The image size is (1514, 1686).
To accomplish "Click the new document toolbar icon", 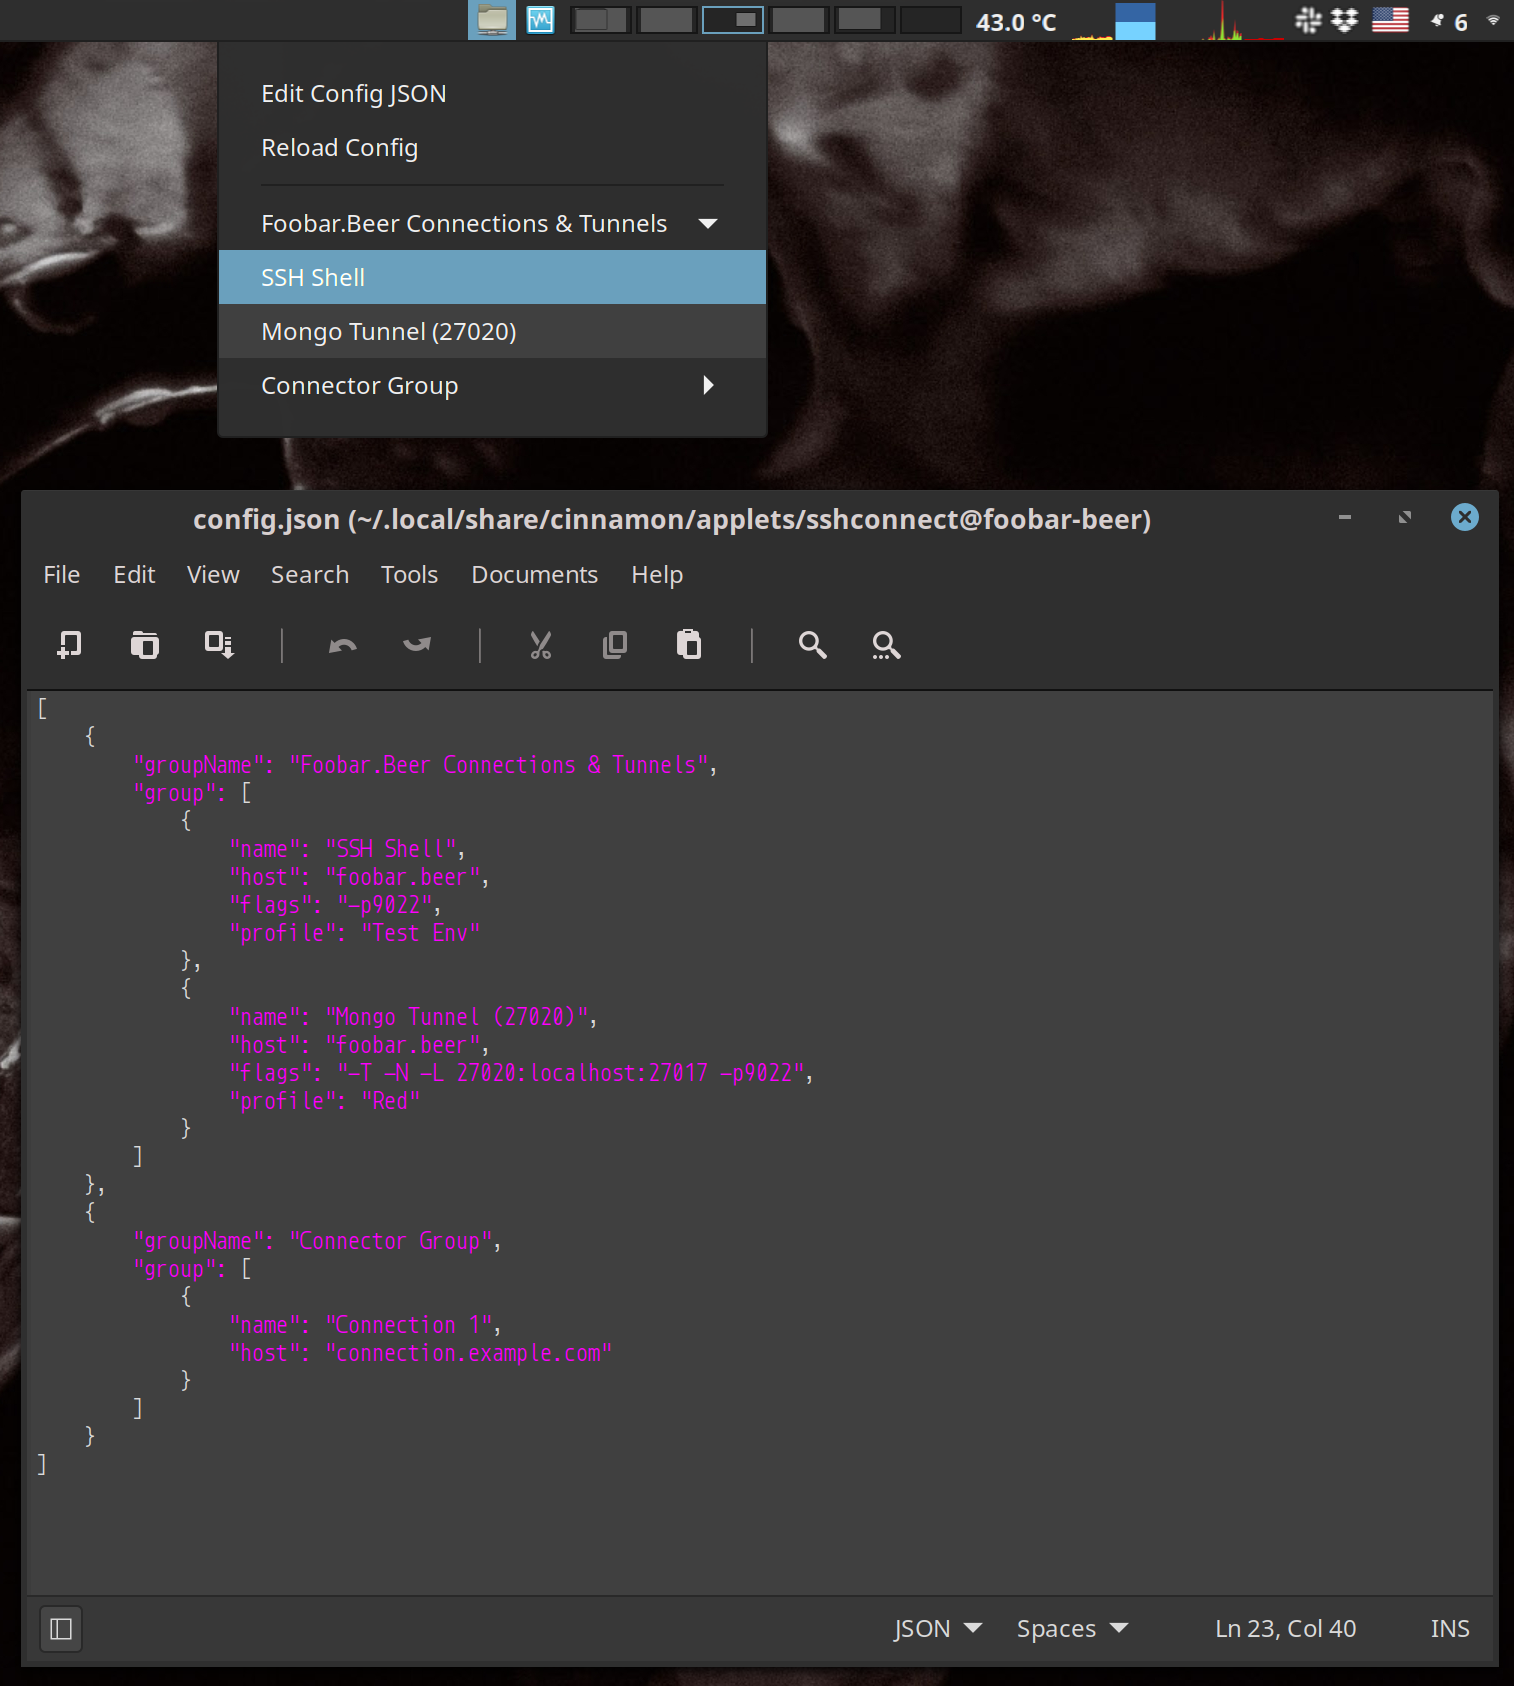I will [x=69, y=645].
